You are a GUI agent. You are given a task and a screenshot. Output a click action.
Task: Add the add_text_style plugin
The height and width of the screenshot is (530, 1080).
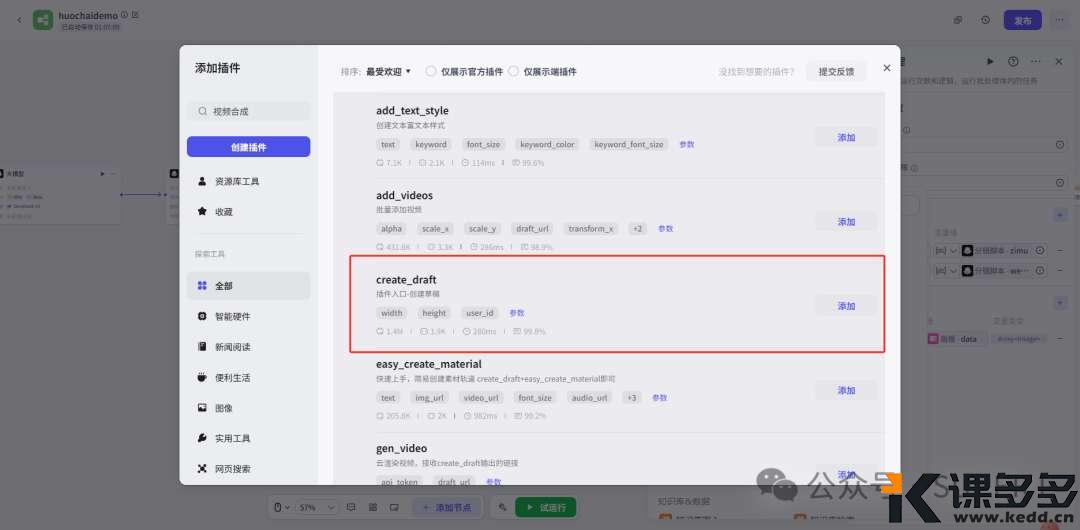pos(846,137)
